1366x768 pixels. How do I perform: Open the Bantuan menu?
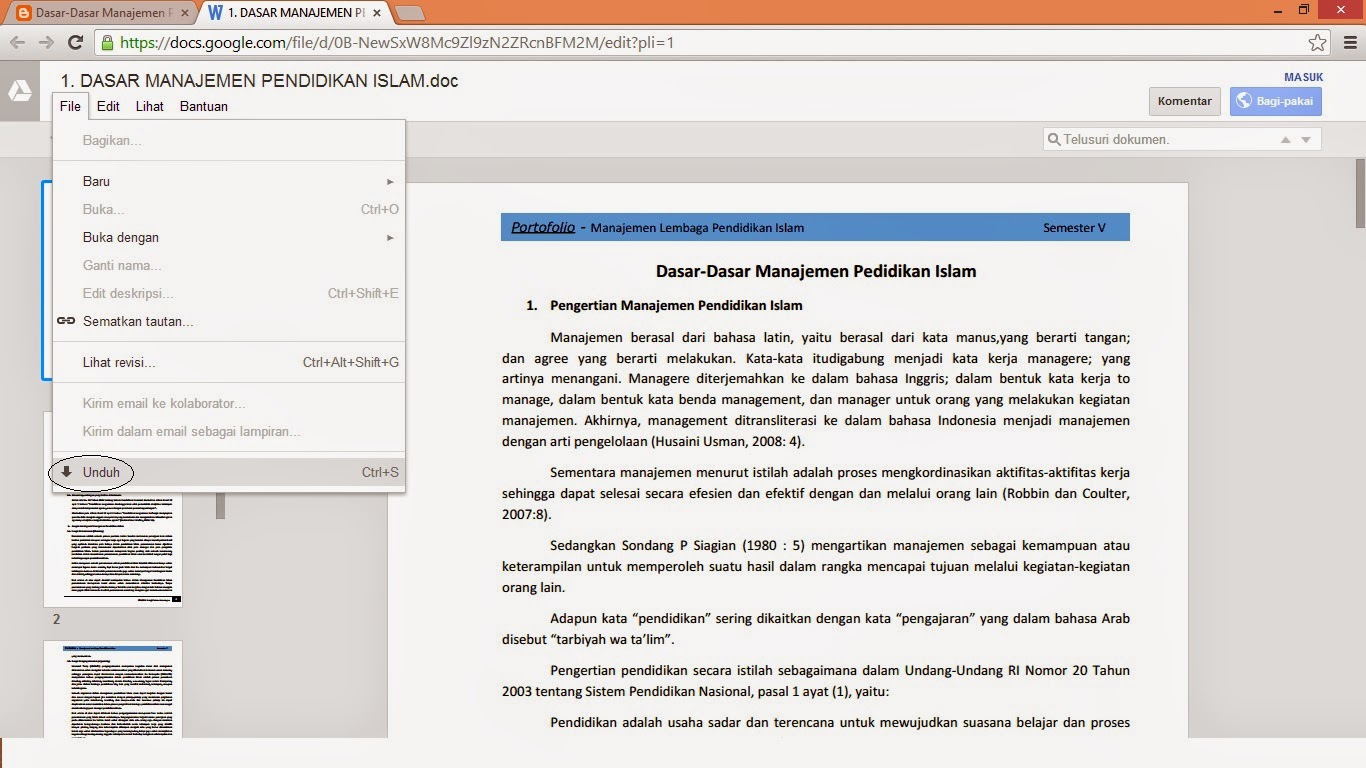204,106
